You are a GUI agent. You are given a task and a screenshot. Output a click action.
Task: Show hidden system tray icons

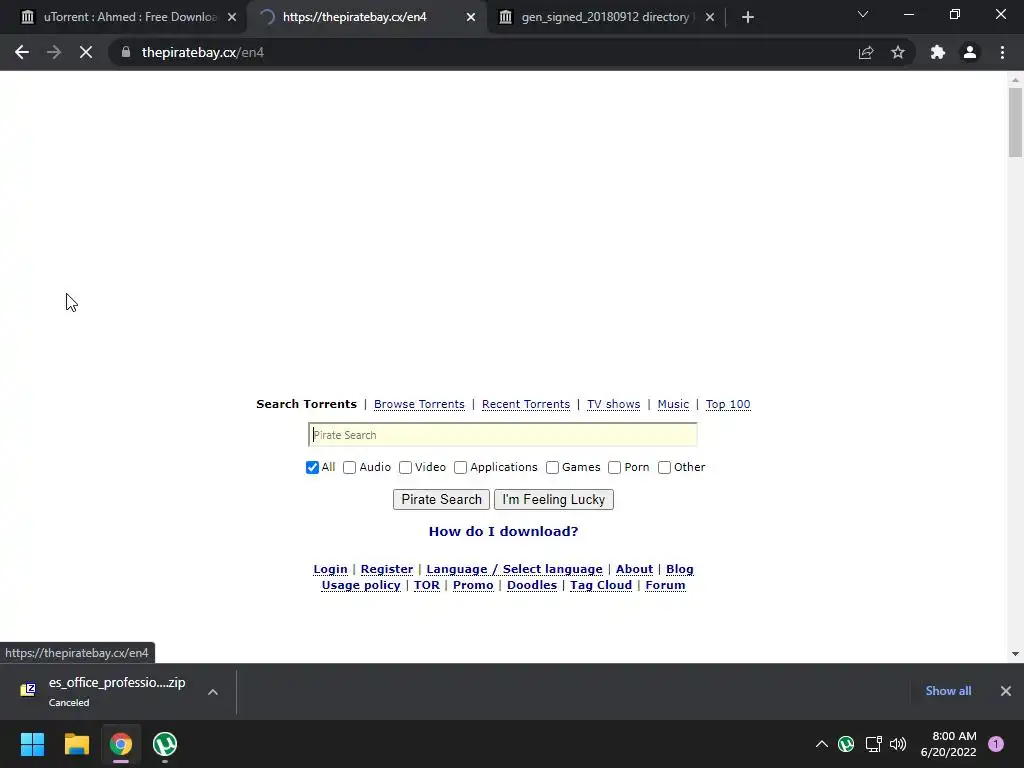[x=822, y=744]
